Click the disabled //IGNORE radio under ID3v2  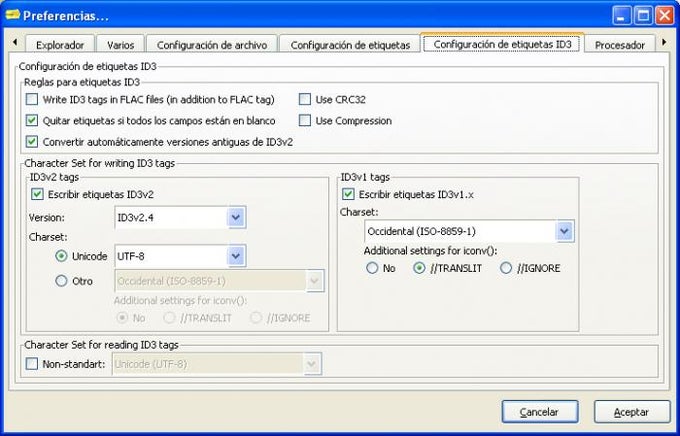tap(256, 318)
